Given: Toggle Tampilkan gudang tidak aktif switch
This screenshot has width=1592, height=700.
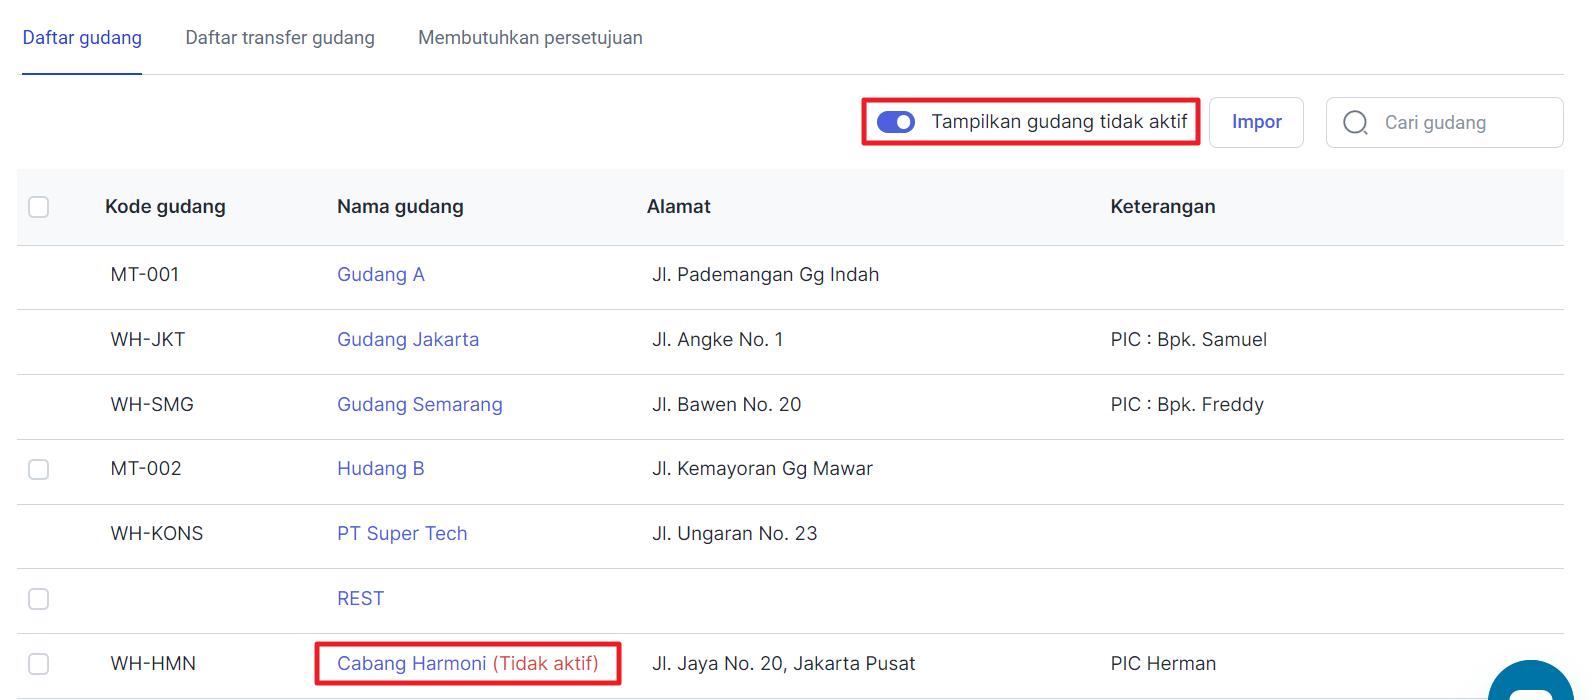Looking at the screenshot, I should coord(895,122).
